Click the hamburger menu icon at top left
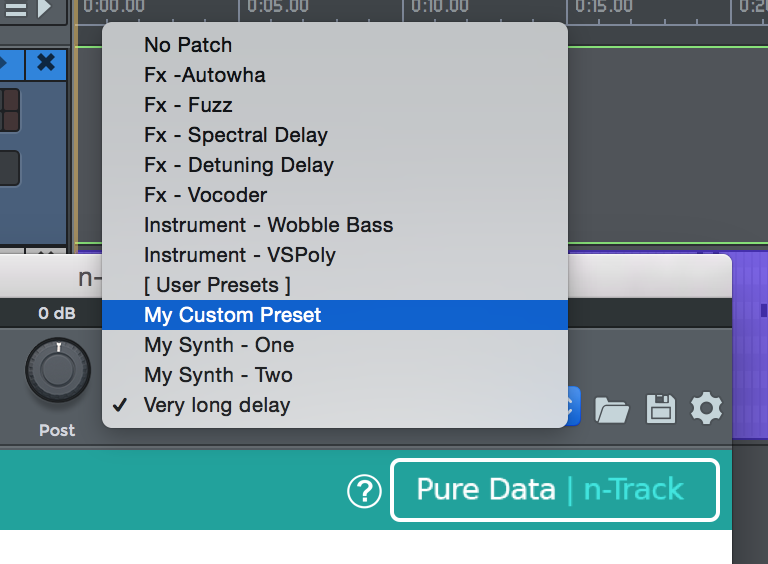 (x=16, y=9)
